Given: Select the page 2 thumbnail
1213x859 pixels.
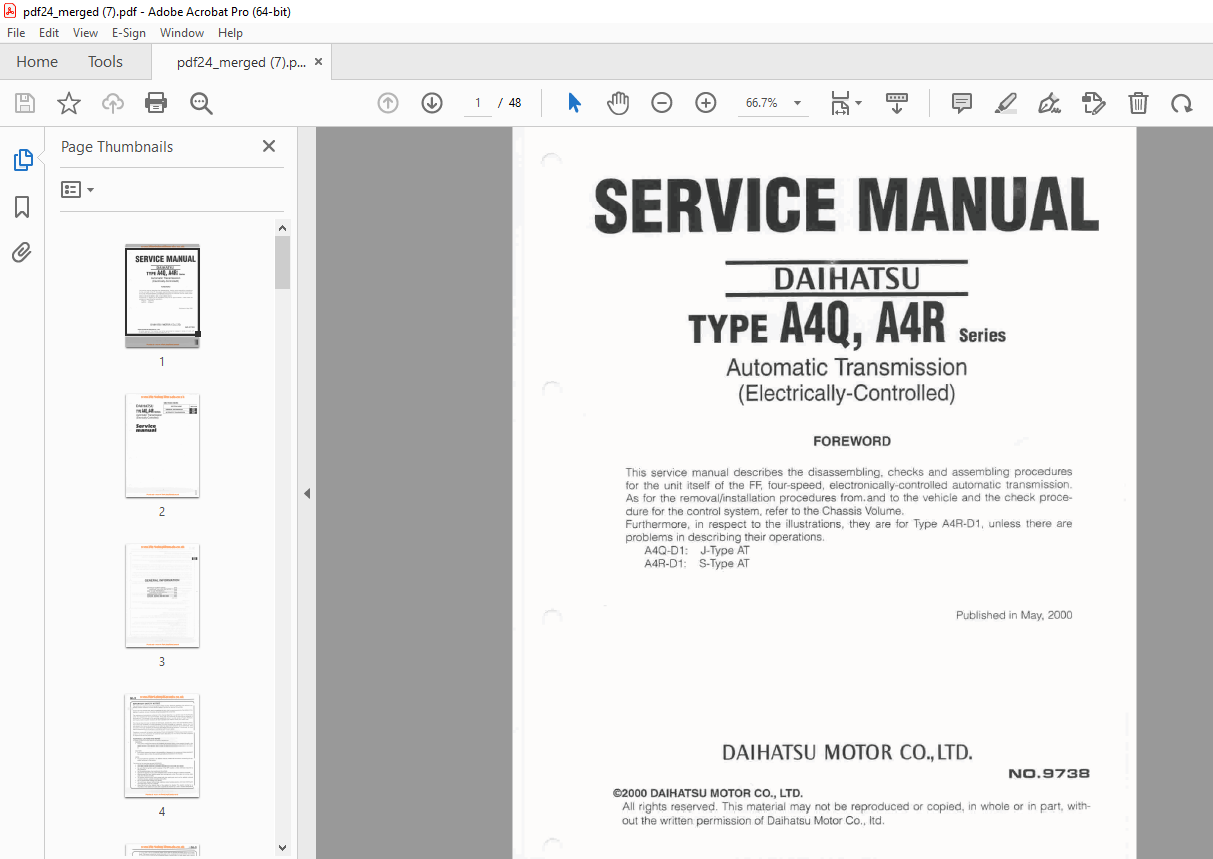Looking at the screenshot, I should (x=162, y=446).
